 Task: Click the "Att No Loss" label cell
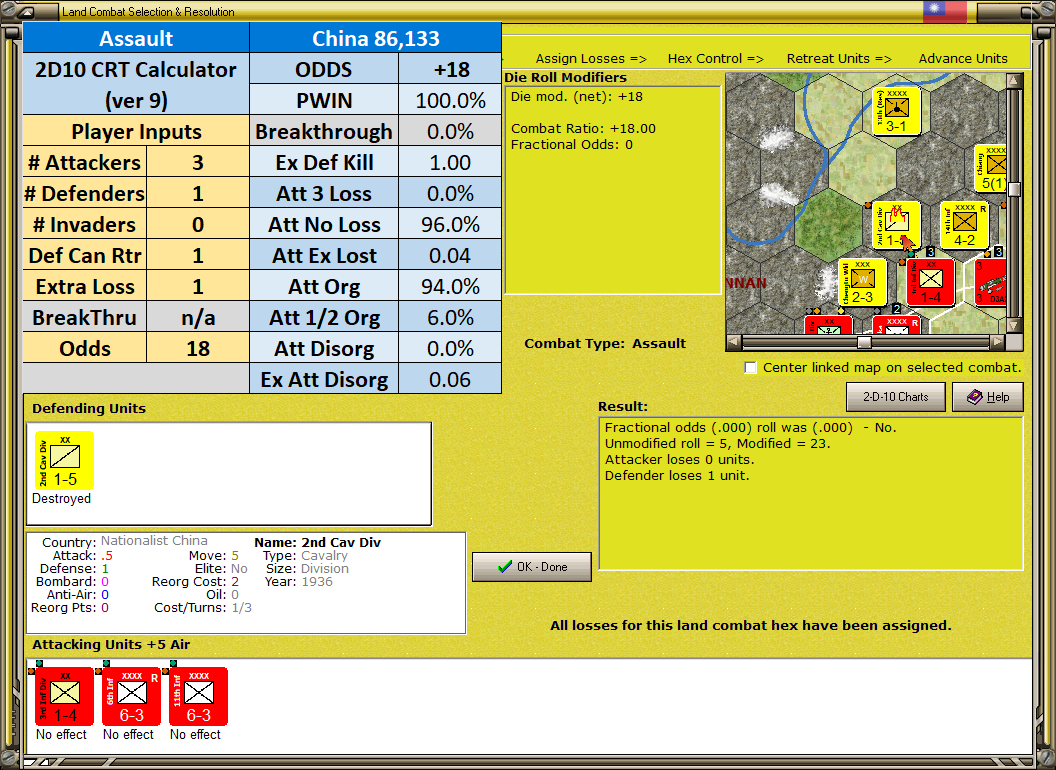[324, 224]
